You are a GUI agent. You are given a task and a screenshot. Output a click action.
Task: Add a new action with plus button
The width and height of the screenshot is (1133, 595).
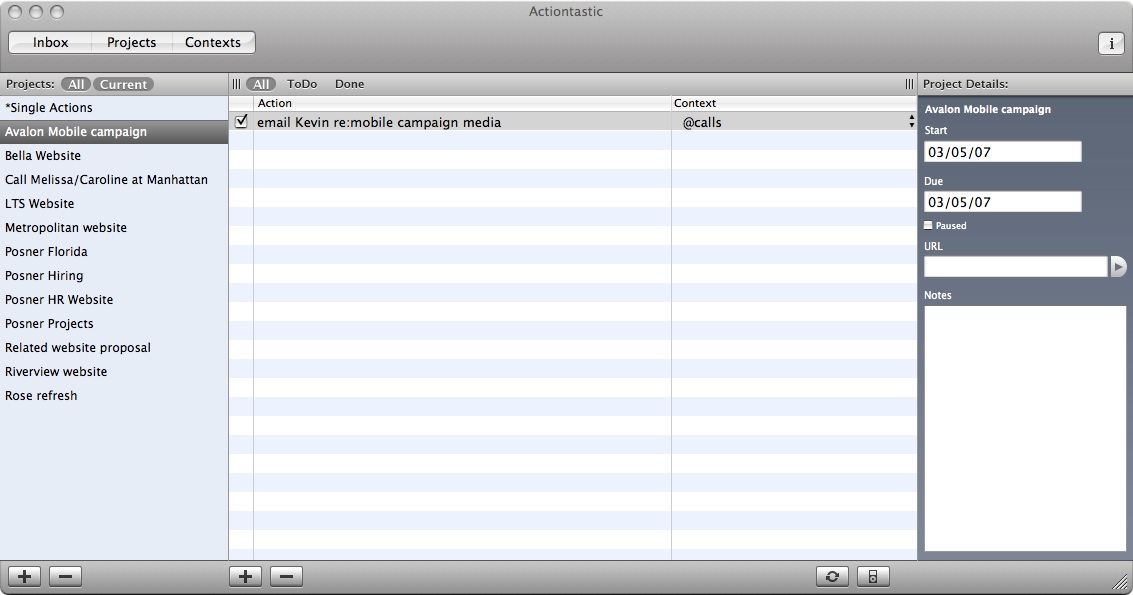click(x=245, y=577)
